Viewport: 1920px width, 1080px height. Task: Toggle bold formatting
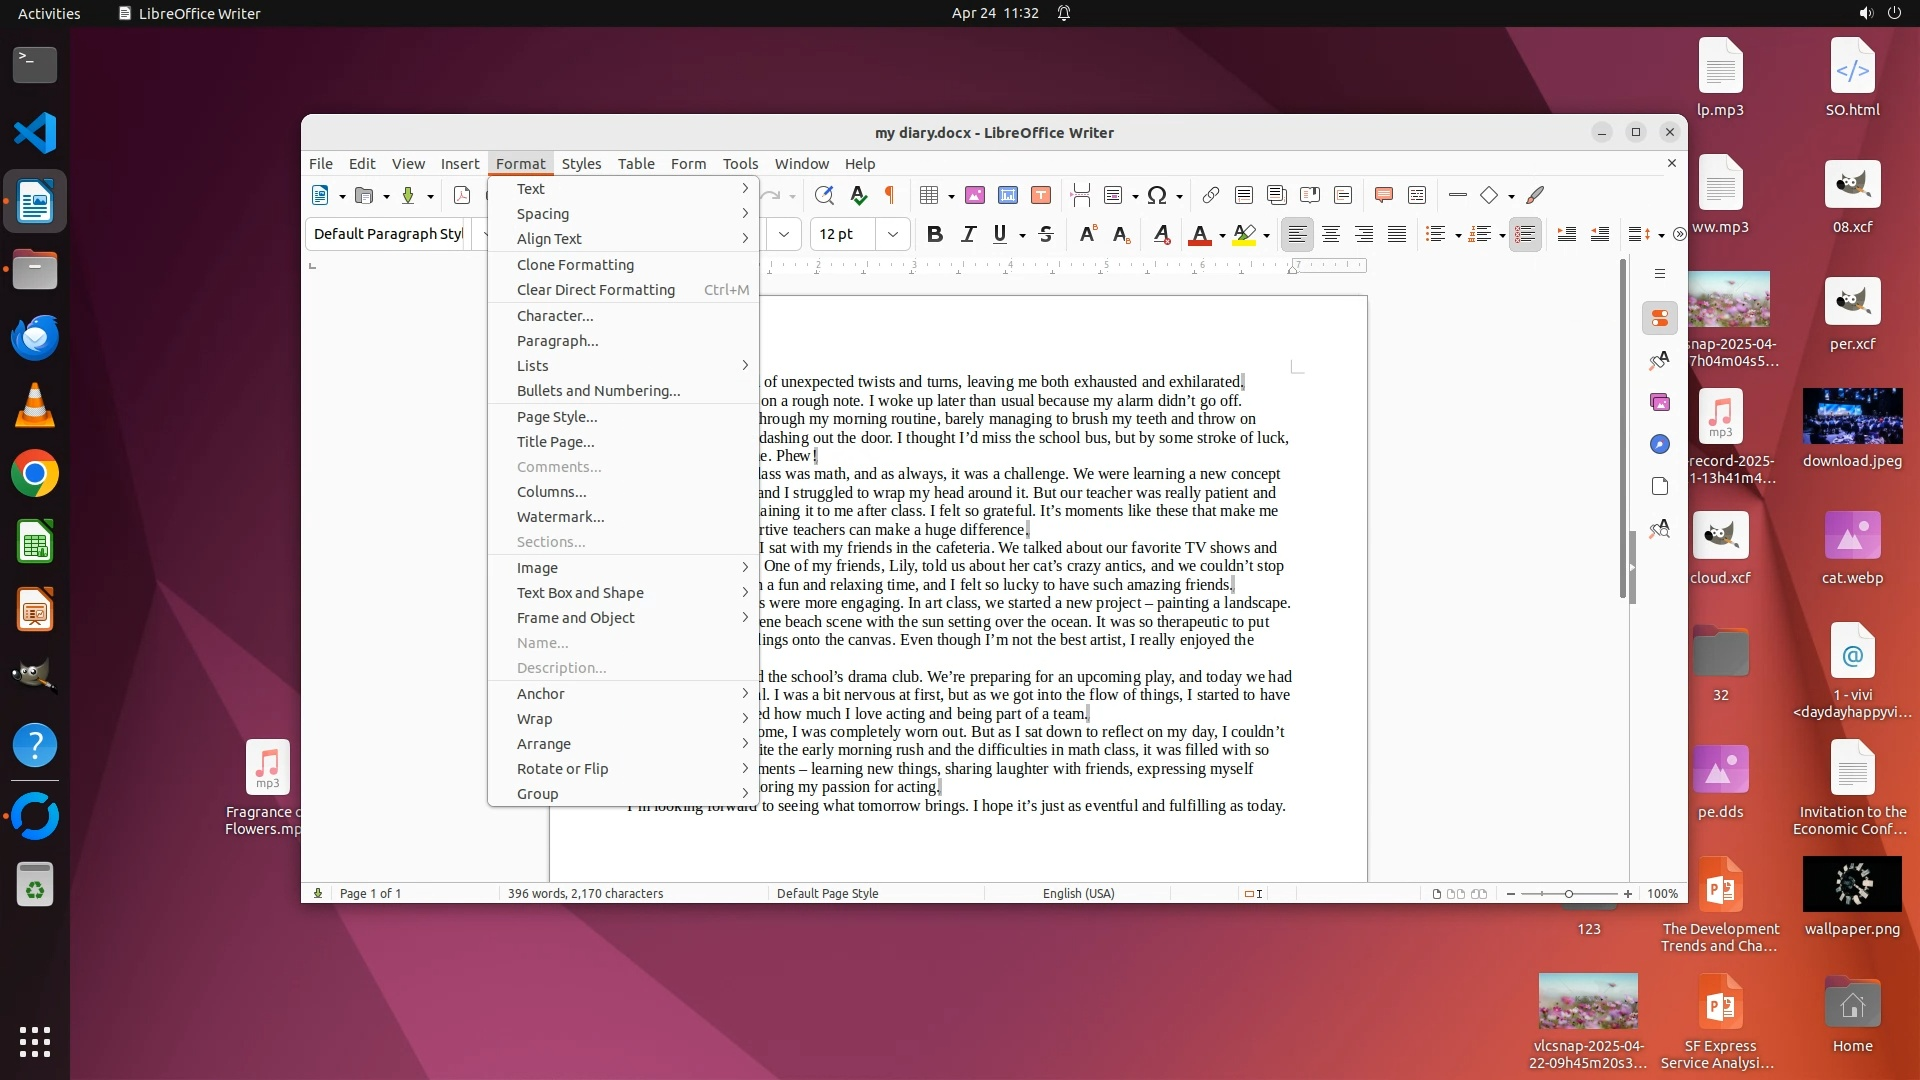coord(934,234)
